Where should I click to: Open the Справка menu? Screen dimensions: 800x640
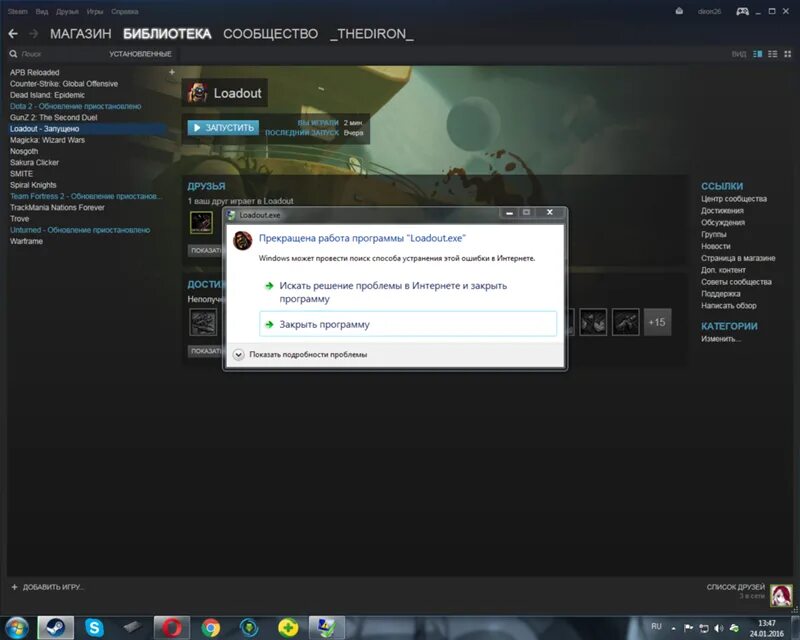coord(124,11)
